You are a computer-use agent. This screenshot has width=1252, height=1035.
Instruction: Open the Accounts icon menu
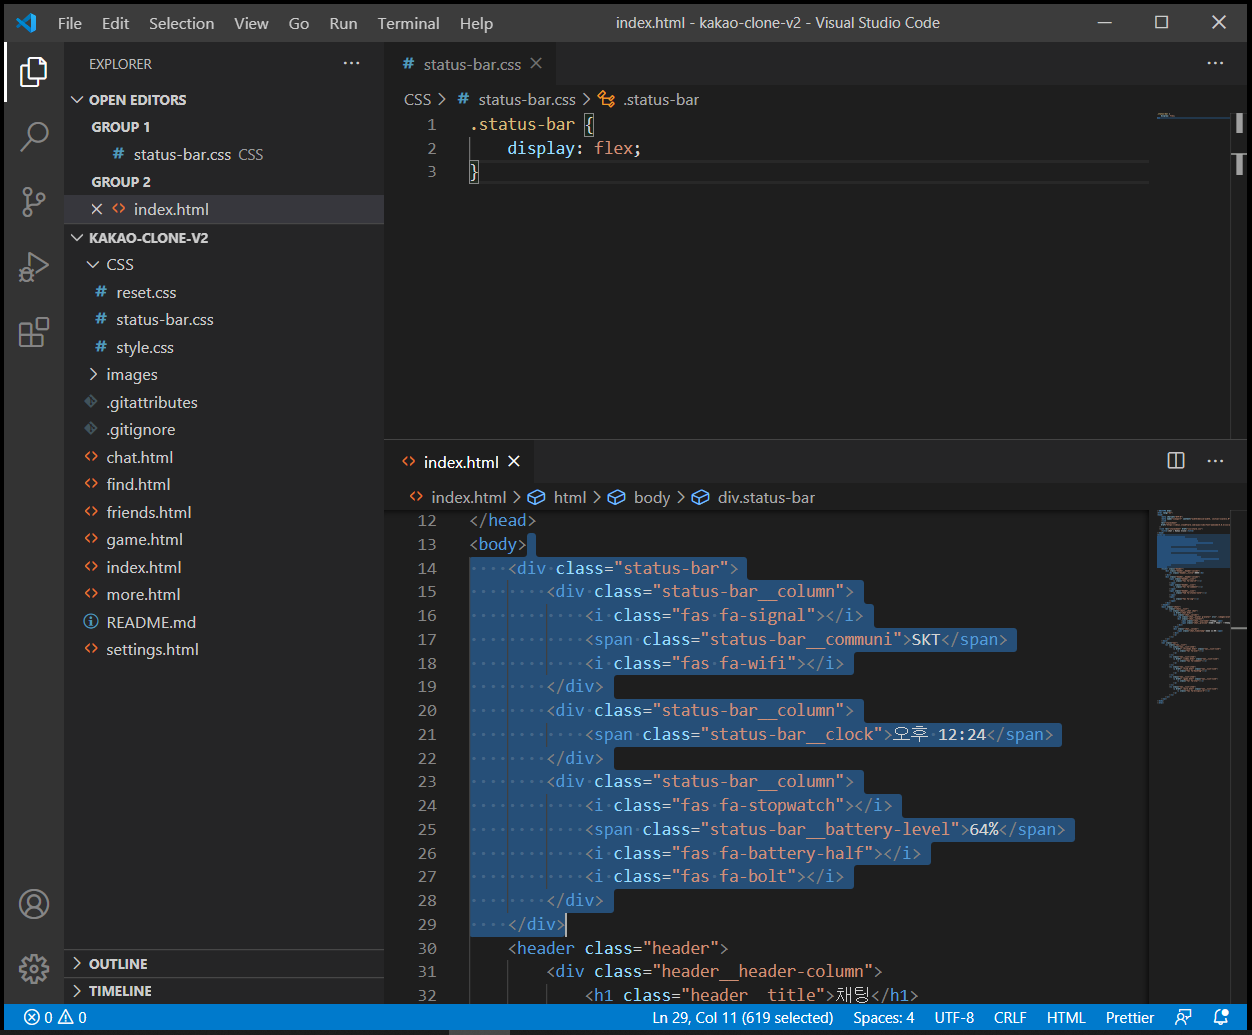tap(34, 904)
